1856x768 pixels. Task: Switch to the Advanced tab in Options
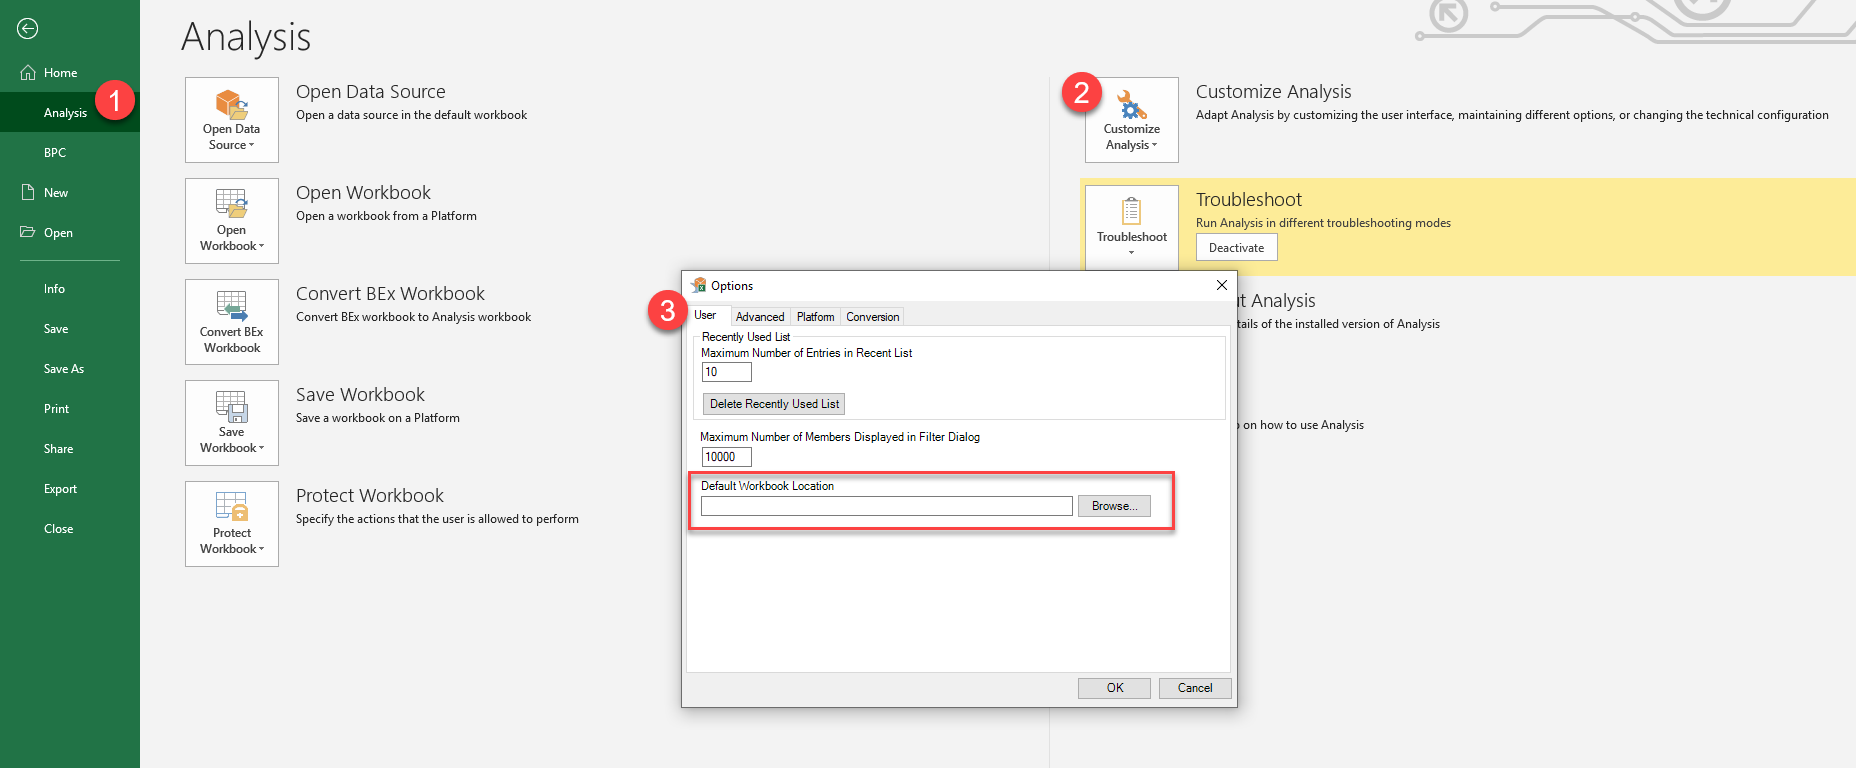[x=760, y=317]
